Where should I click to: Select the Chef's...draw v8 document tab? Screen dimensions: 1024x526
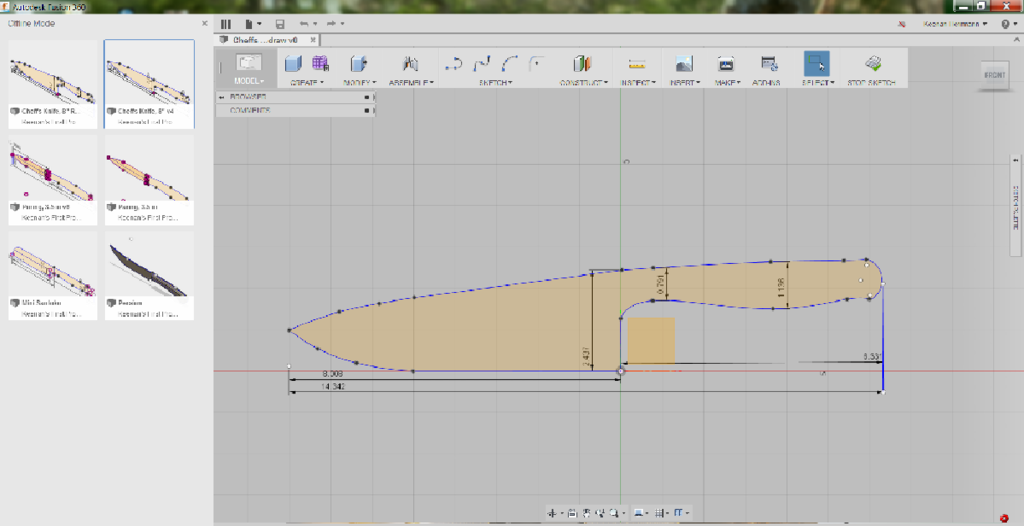(264, 40)
